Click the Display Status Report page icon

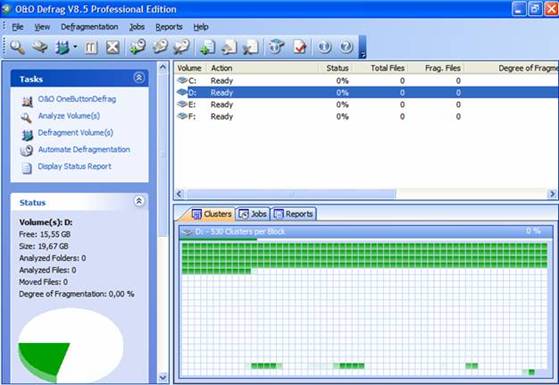(27, 168)
